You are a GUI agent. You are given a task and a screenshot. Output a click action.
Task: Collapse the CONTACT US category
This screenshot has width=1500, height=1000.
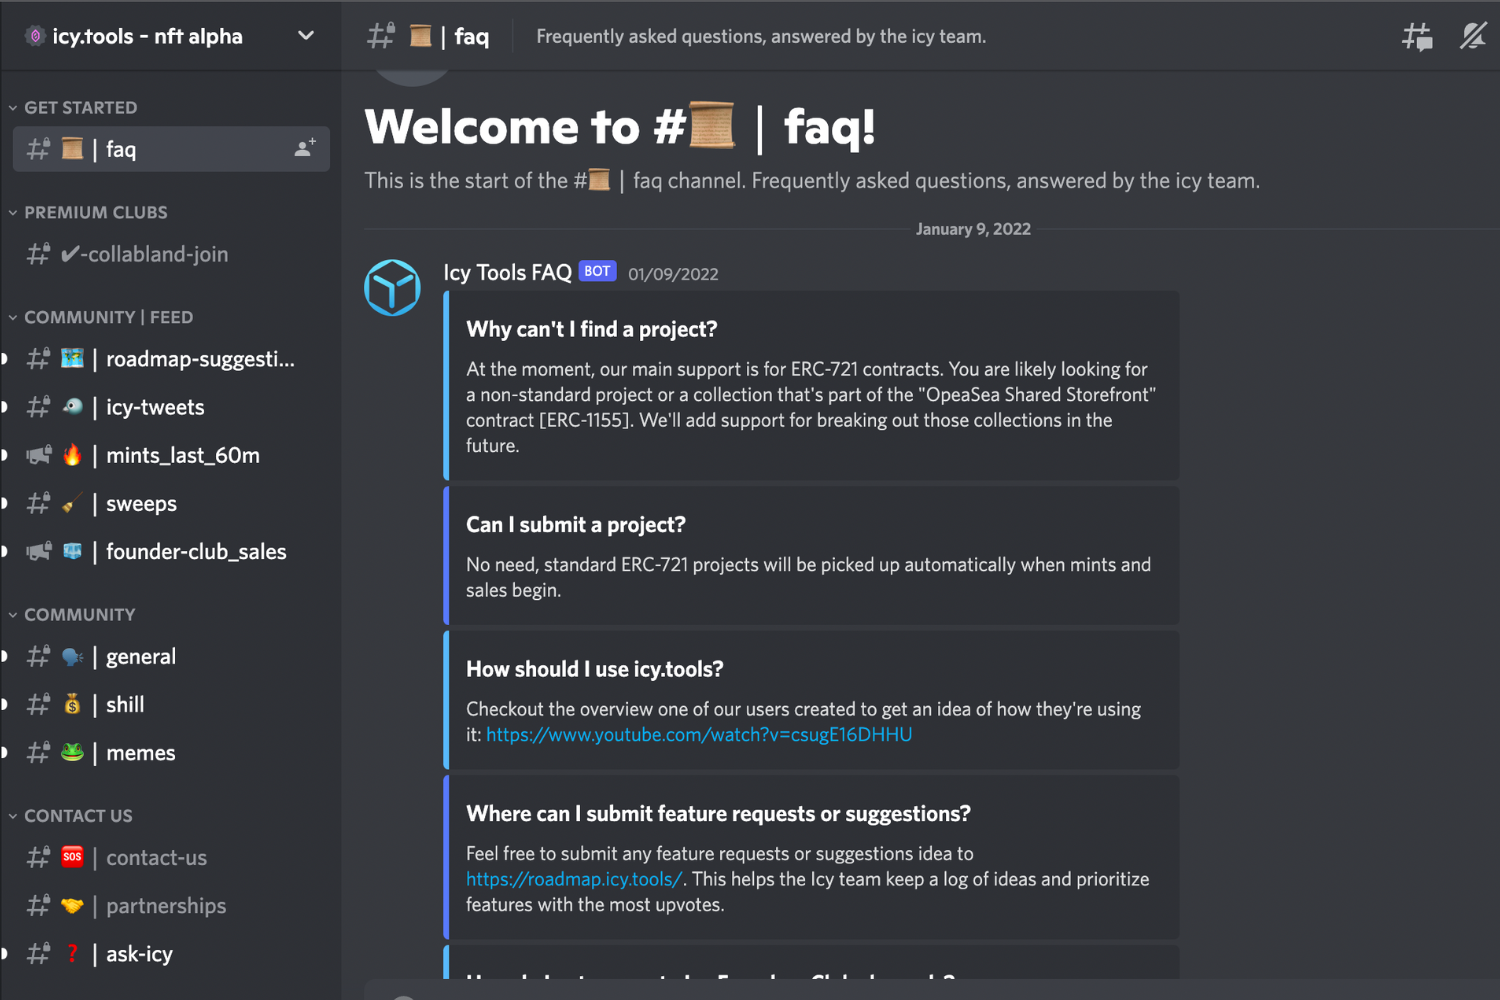coord(71,816)
